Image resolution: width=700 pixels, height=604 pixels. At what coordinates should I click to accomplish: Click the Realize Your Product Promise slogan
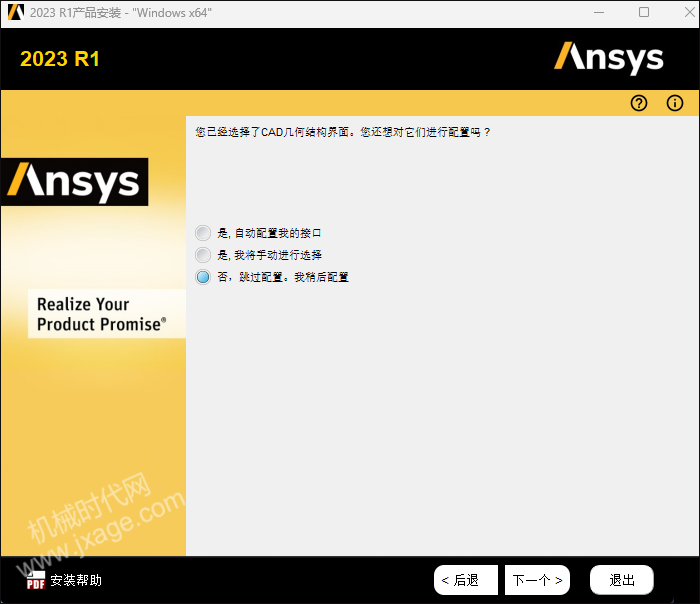tap(102, 314)
